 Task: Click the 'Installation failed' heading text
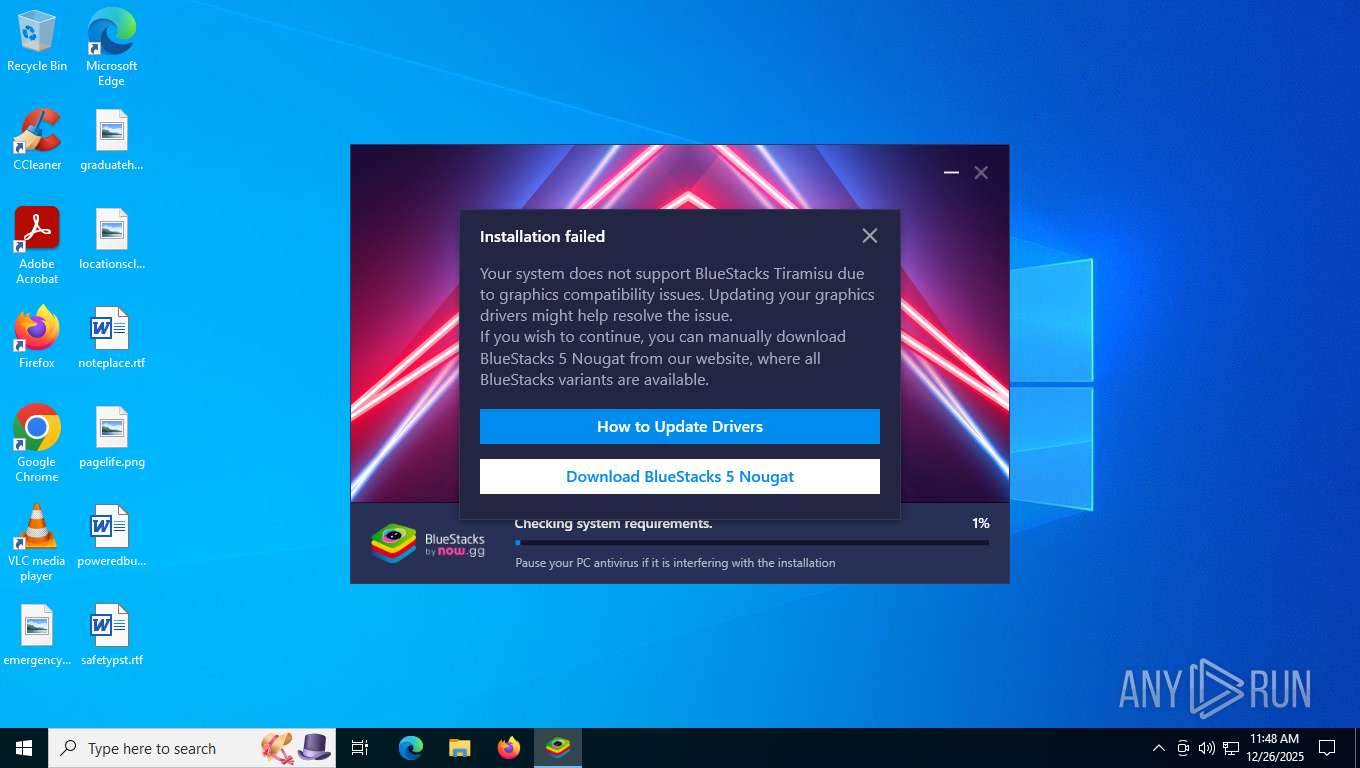tap(542, 237)
